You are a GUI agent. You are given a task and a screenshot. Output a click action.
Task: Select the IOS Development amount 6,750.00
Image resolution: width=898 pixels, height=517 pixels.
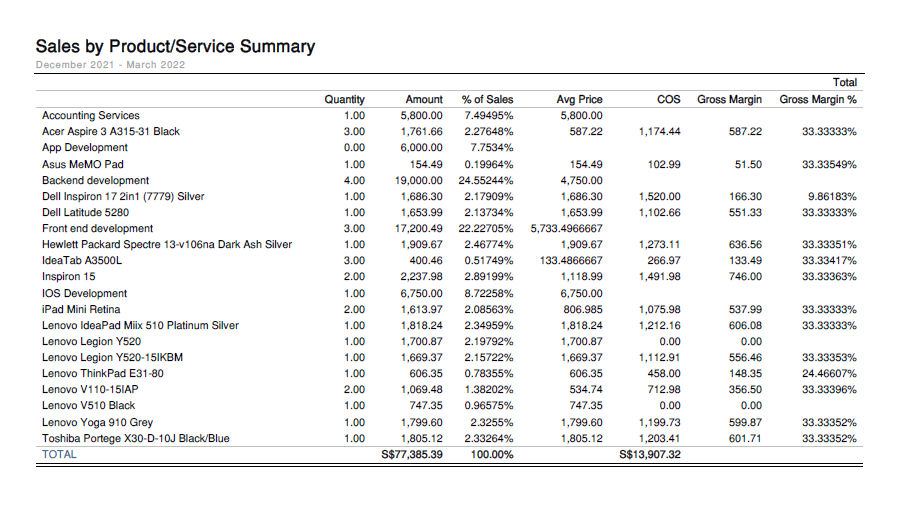click(x=423, y=293)
